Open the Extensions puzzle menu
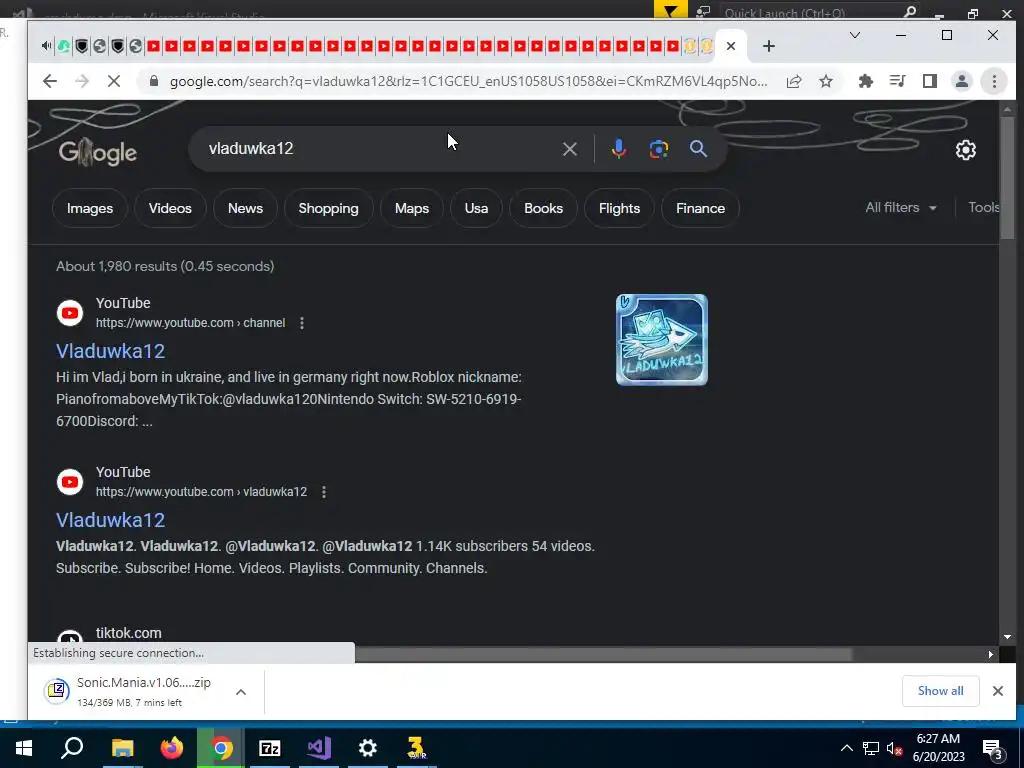 866,81
